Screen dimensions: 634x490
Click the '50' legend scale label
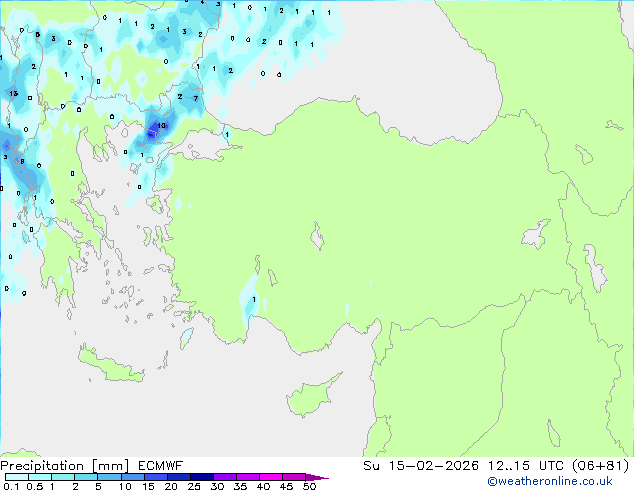309,486
